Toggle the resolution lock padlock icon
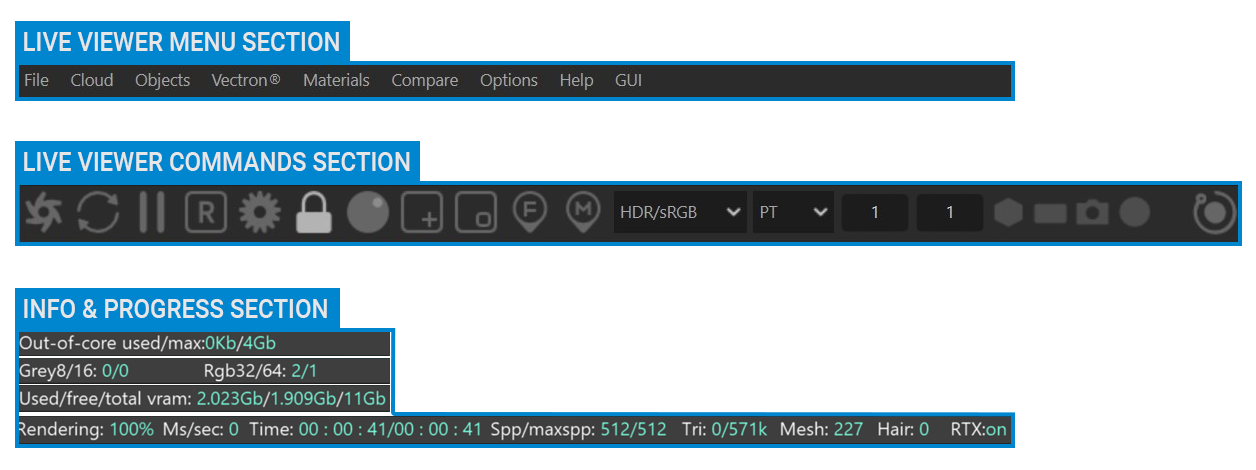Viewport: 1256px width, 470px height. (x=315, y=212)
